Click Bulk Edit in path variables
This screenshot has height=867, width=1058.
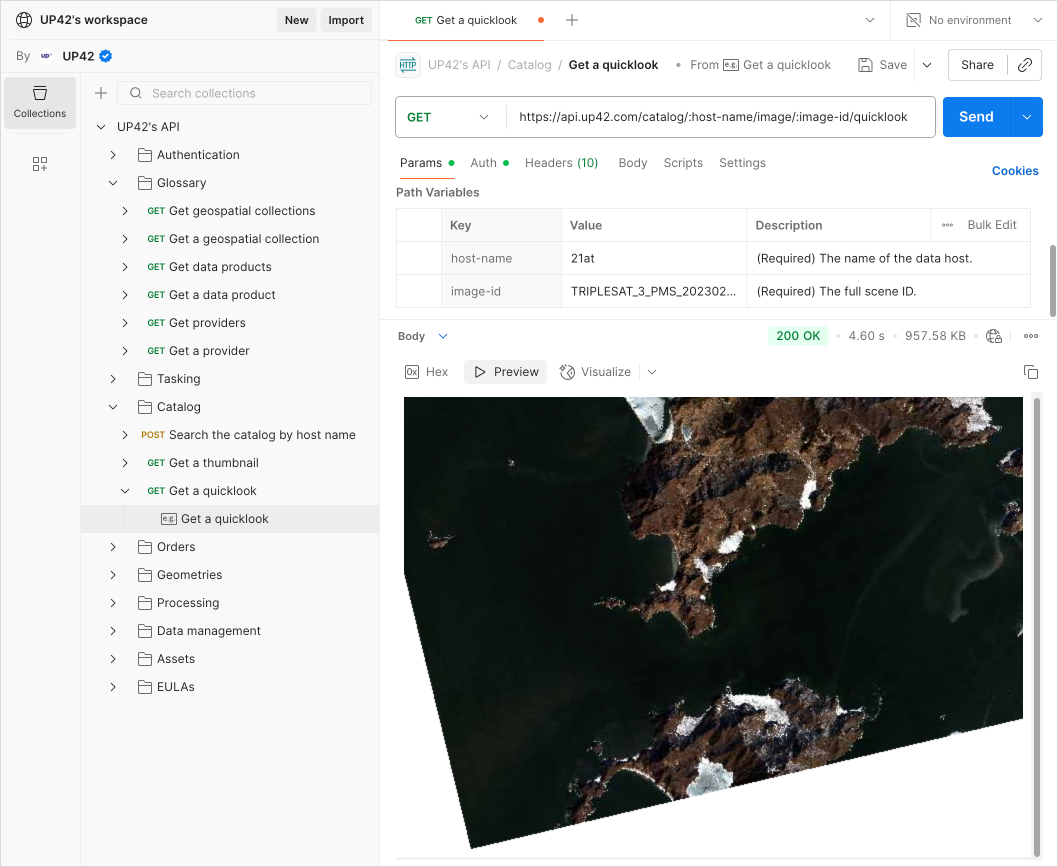(x=992, y=225)
